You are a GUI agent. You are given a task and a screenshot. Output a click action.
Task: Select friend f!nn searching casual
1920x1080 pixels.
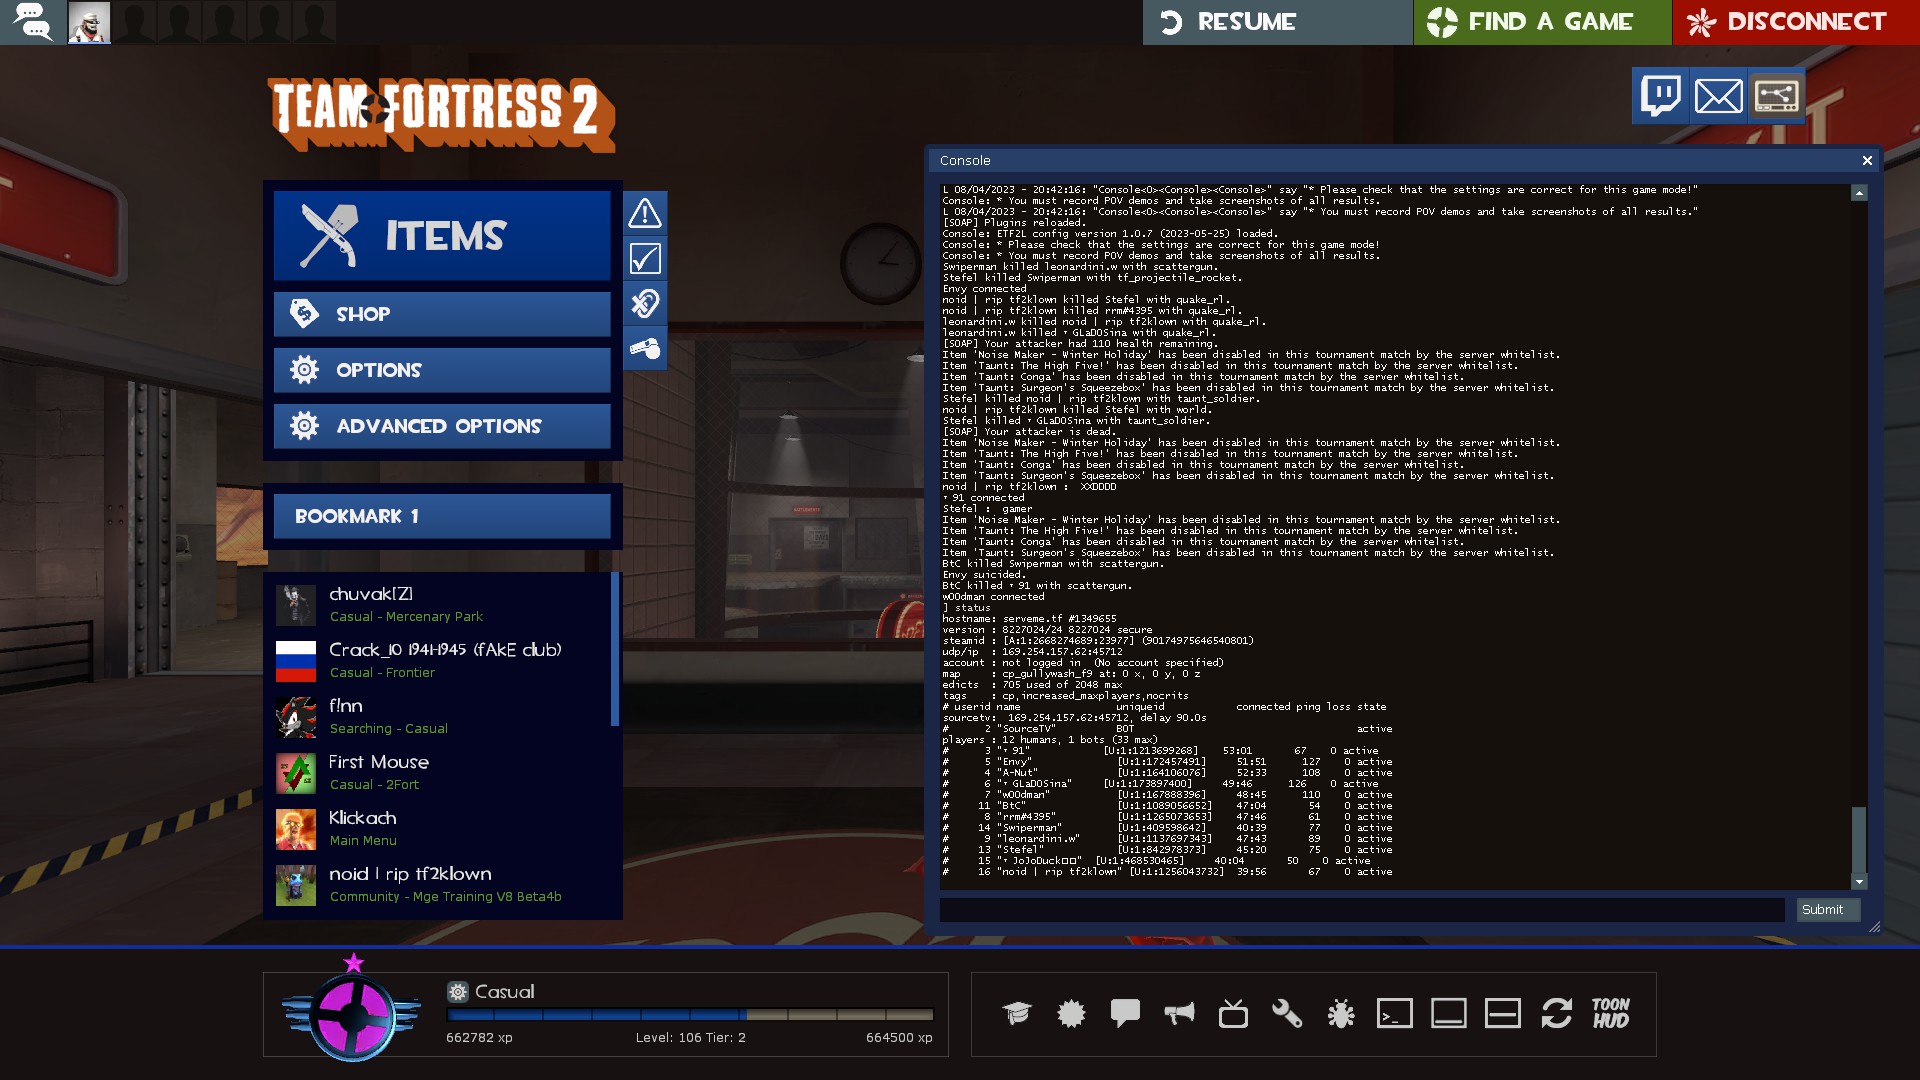[x=442, y=716]
